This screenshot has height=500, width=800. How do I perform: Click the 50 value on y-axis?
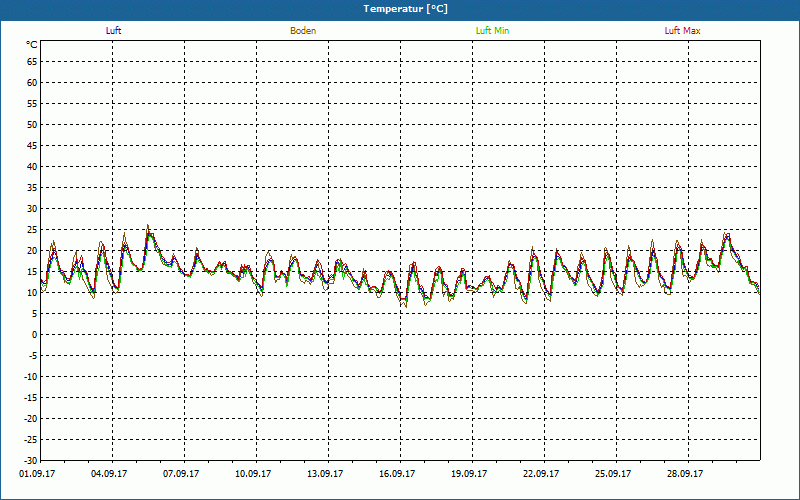(32, 124)
